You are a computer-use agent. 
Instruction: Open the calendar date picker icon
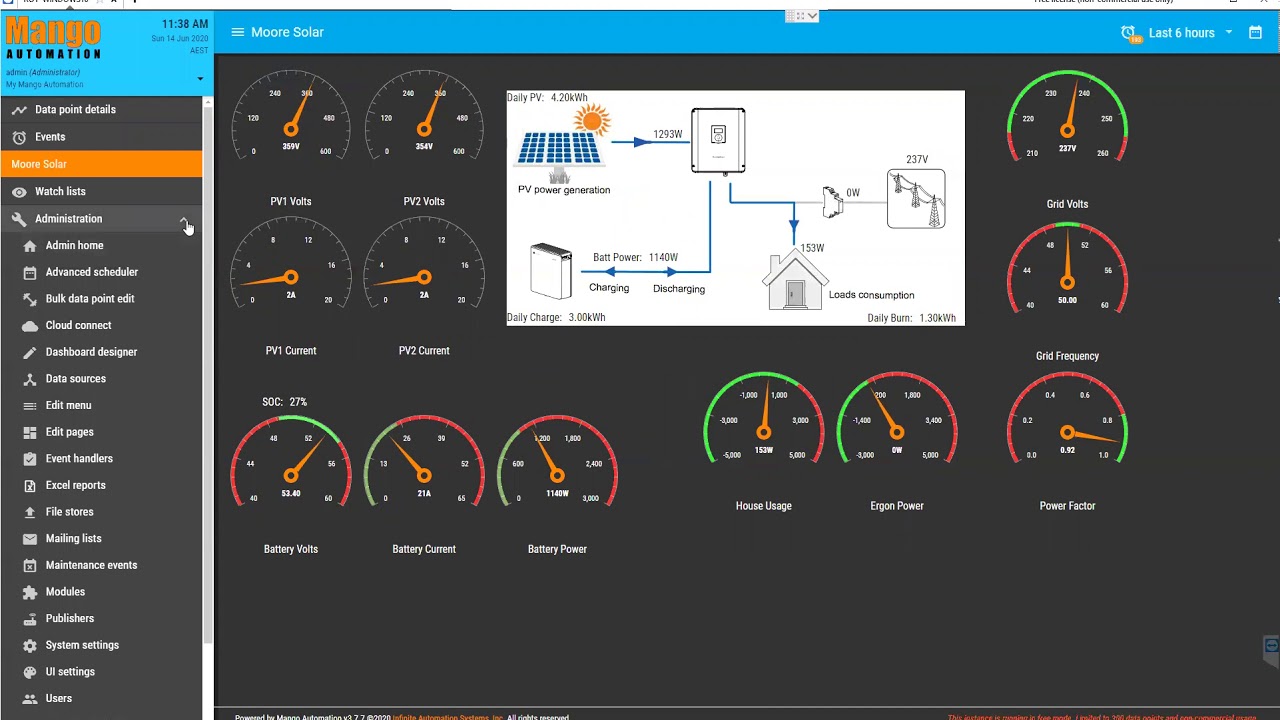tap(1255, 32)
